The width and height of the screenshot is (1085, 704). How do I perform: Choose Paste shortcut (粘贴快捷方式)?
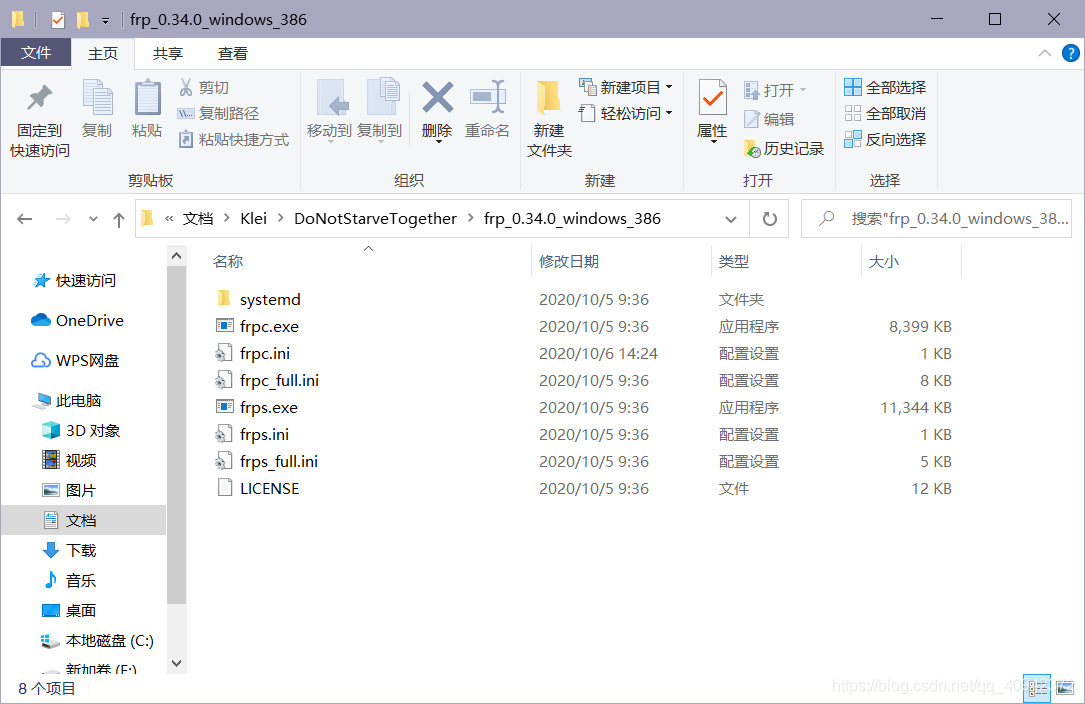(x=234, y=140)
